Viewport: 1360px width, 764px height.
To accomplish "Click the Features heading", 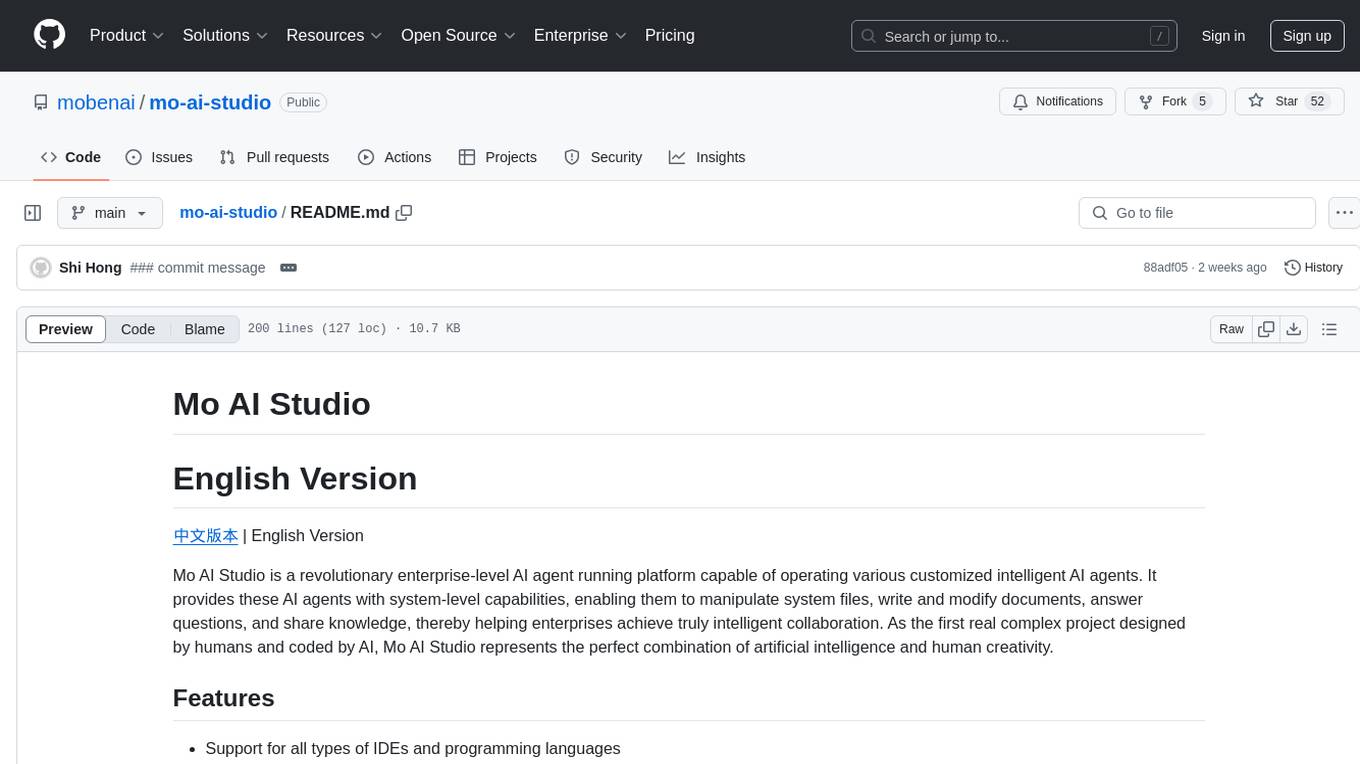I will (x=224, y=698).
